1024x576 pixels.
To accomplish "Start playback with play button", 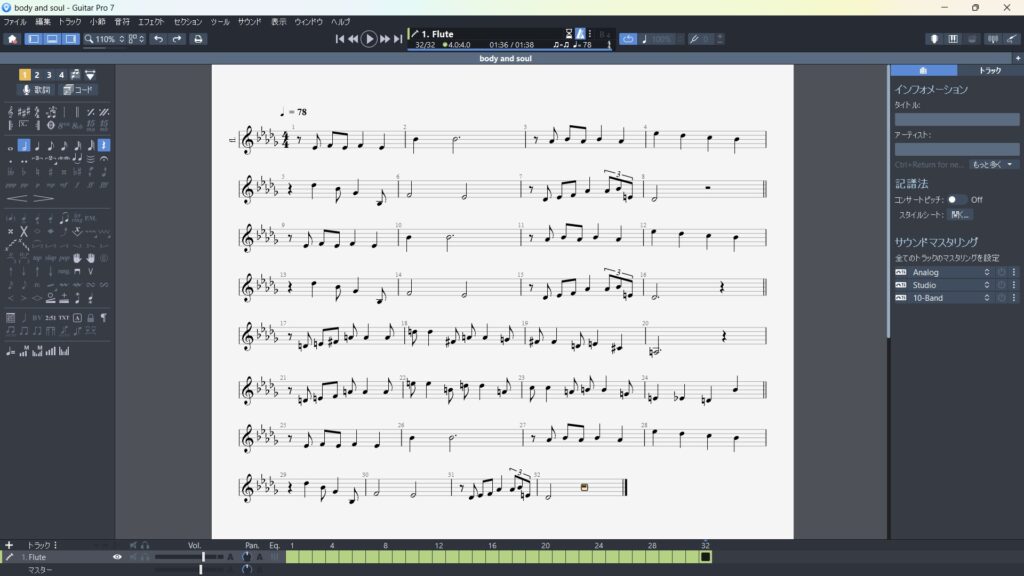I will coord(369,39).
